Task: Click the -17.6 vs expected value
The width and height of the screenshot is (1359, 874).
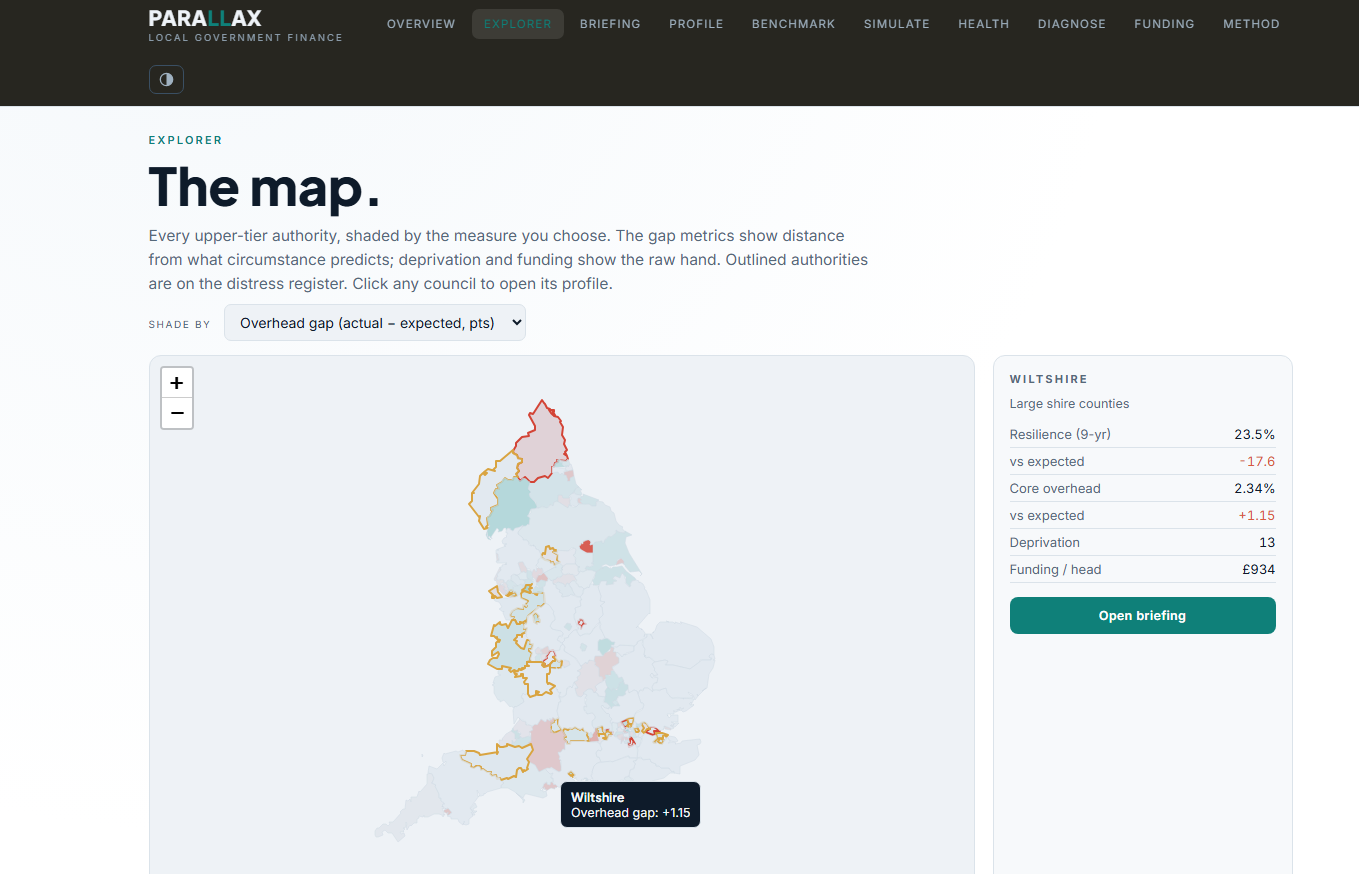Action: (x=1257, y=461)
